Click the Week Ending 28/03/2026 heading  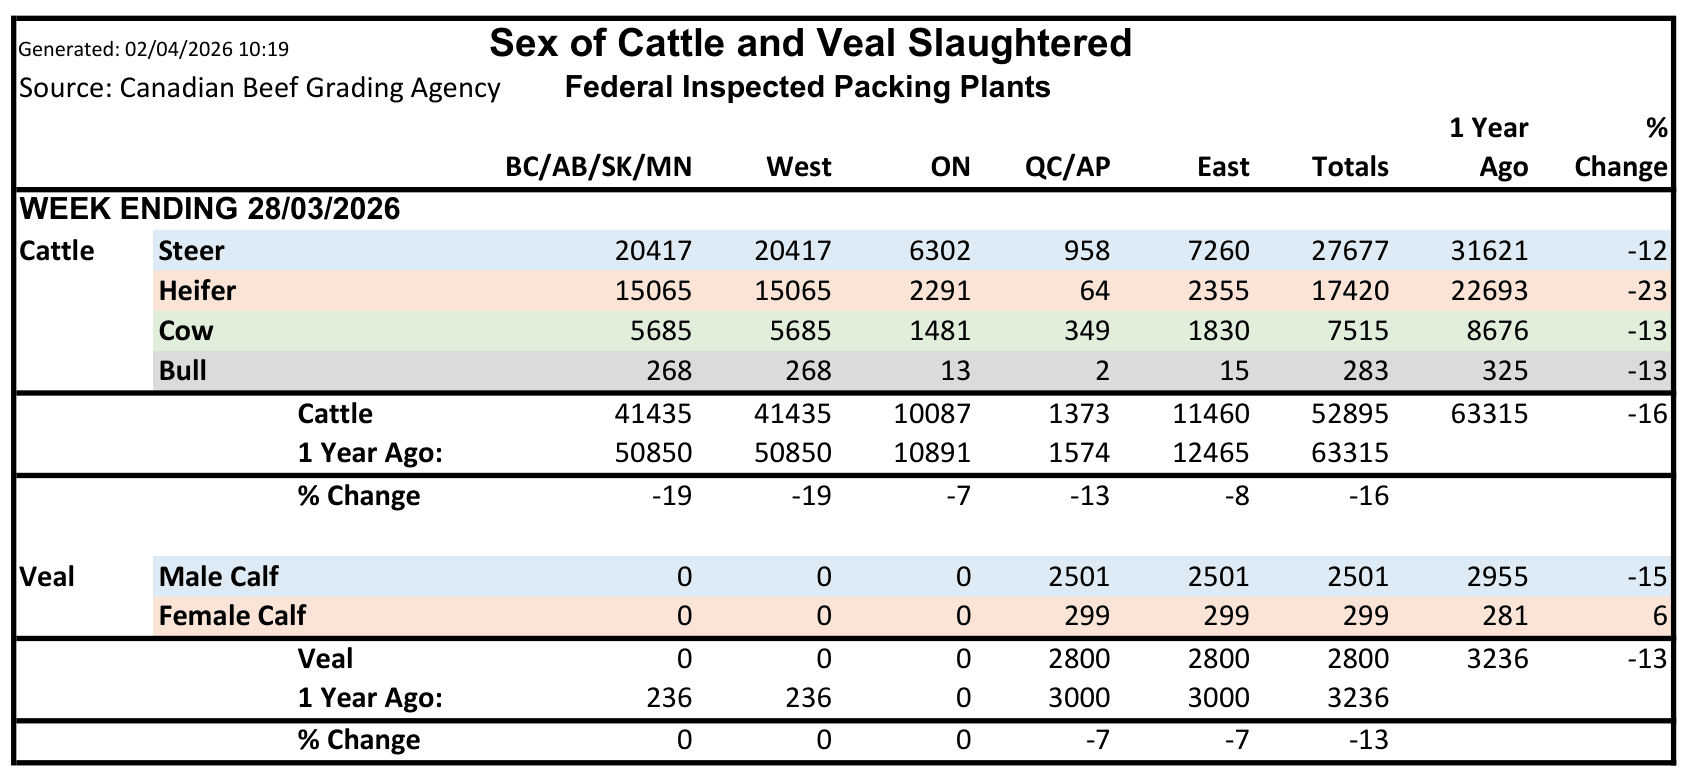pyautogui.click(x=210, y=209)
